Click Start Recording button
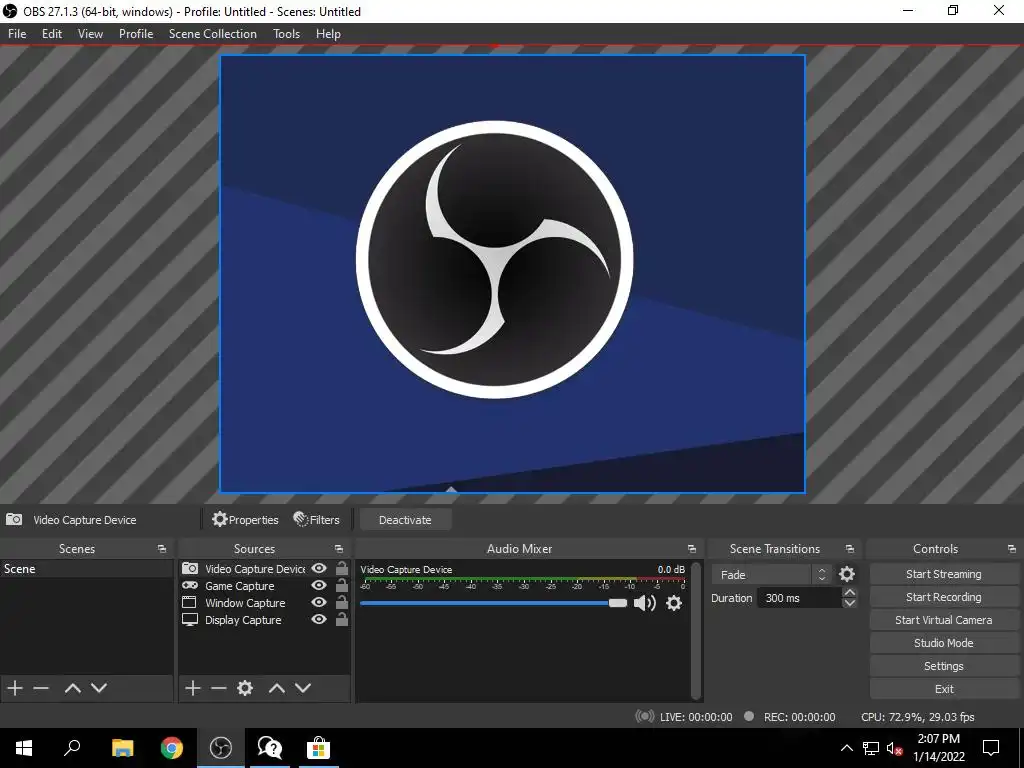 [x=944, y=597]
